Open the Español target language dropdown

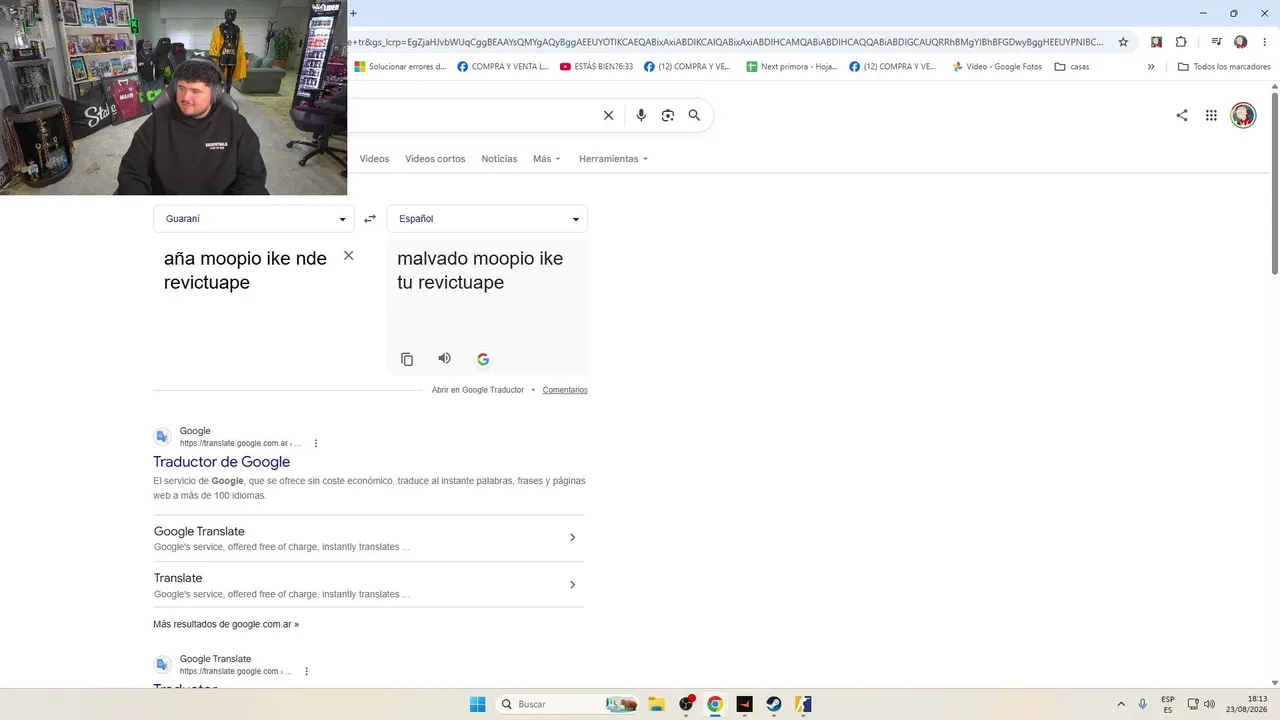click(487, 219)
